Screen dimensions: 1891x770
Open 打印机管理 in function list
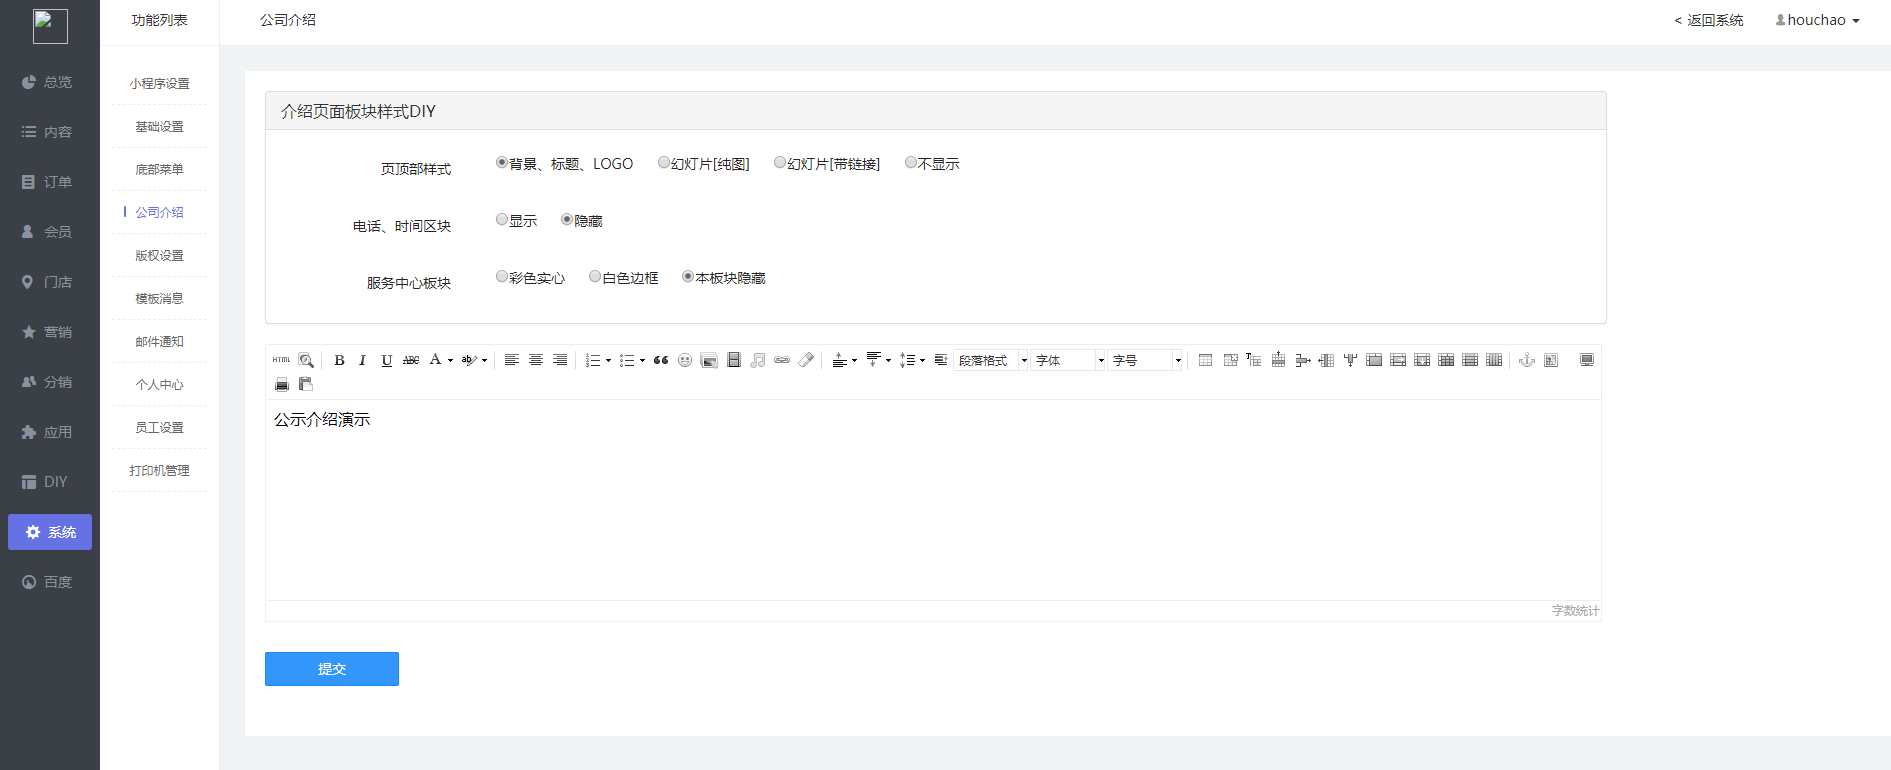click(x=159, y=471)
